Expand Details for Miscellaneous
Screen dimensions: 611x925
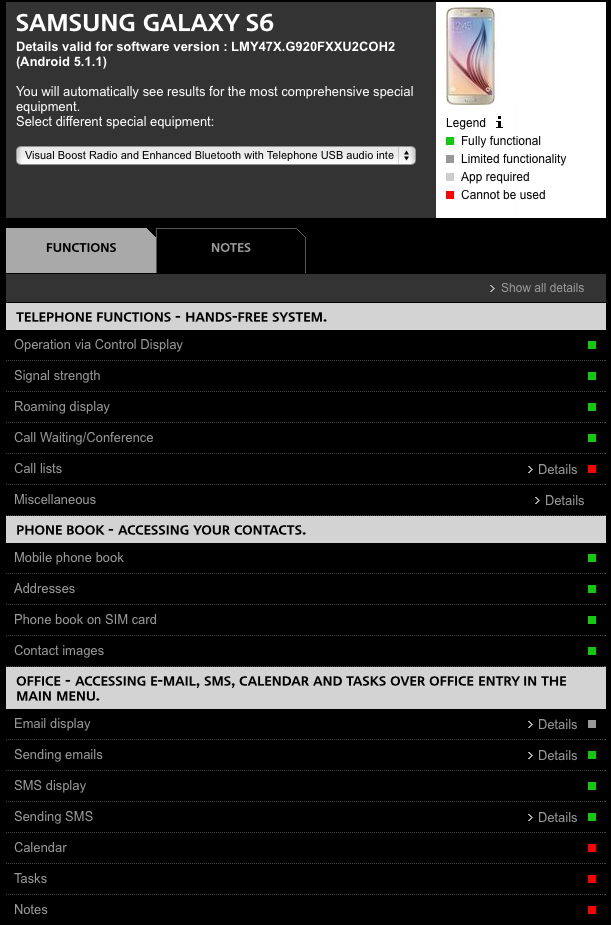tap(559, 500)
